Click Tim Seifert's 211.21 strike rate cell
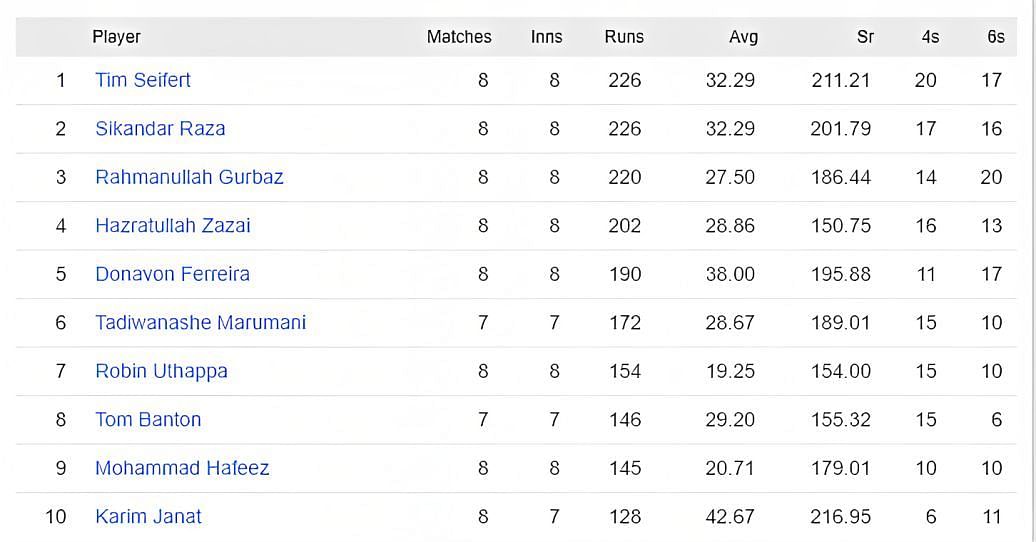 pyautogui.click(x=841, y=80)
